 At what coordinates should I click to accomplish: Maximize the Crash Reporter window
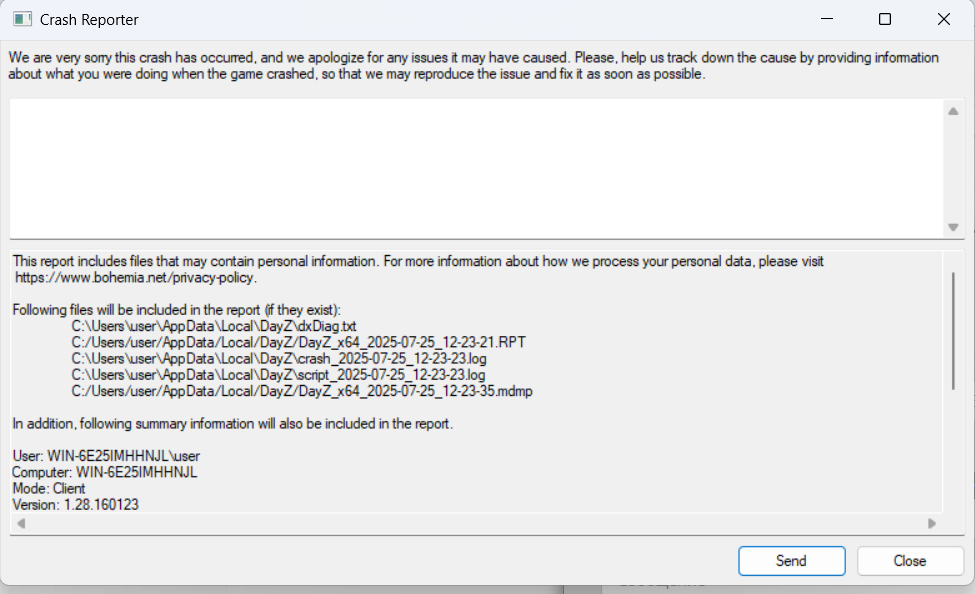point(885,19)
